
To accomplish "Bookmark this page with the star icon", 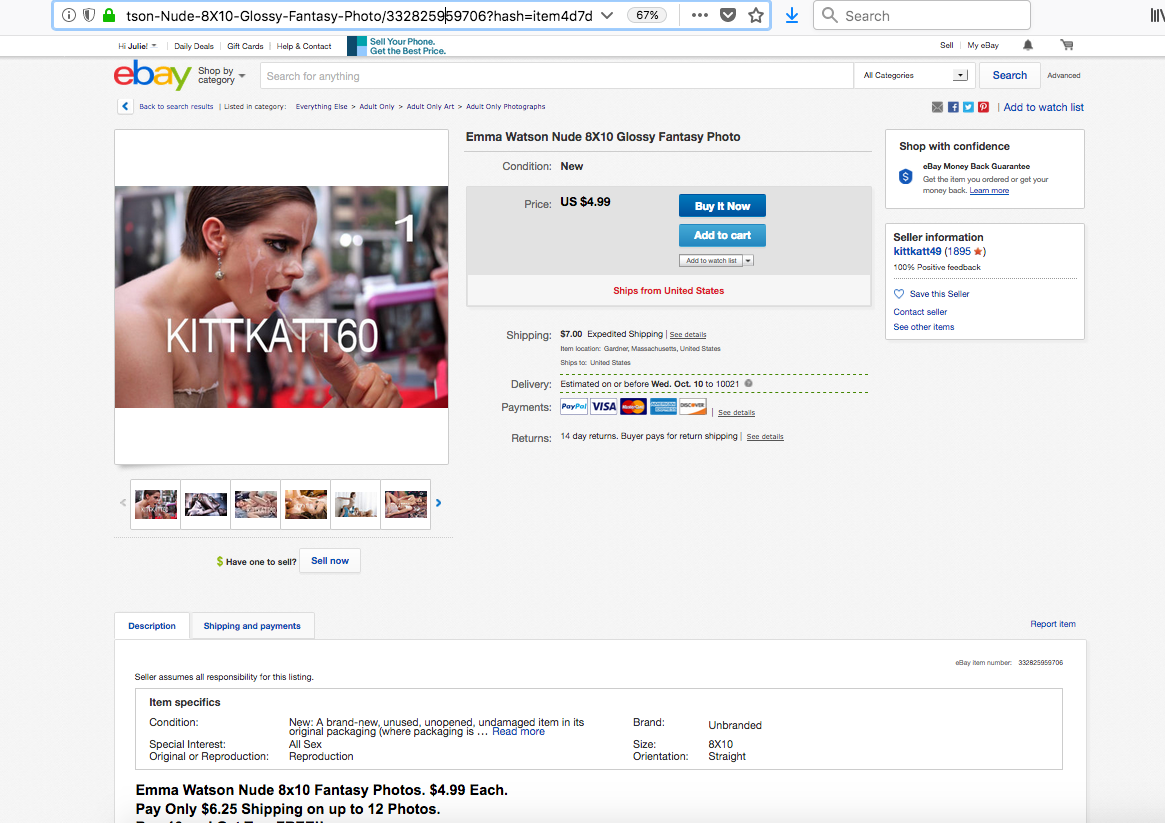I will [756, 15].
